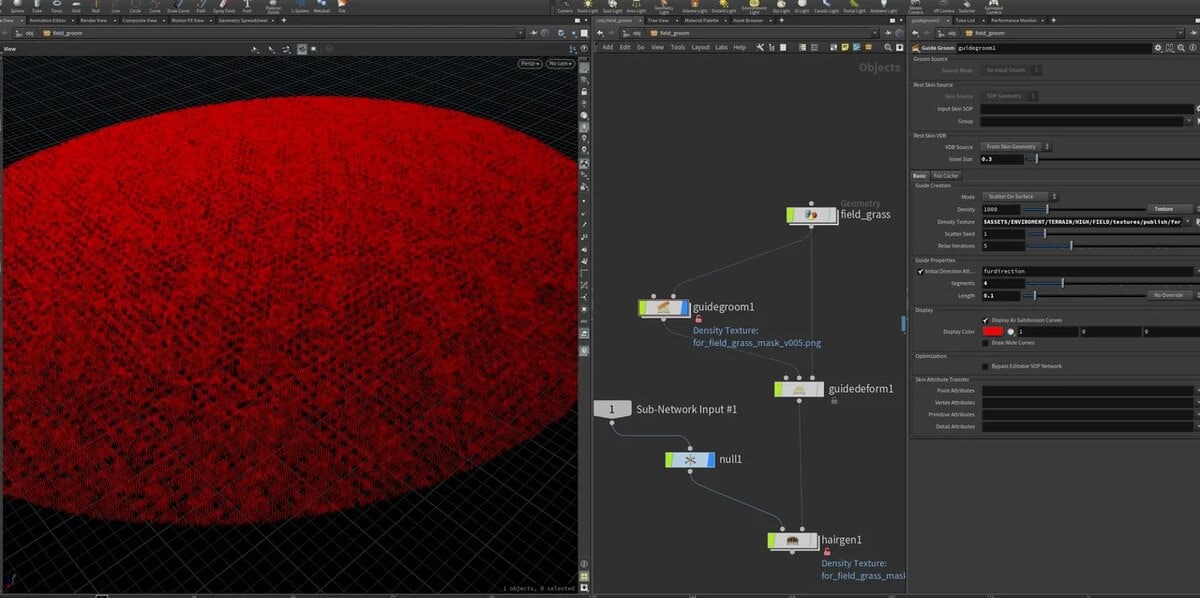1200x598 pixels.
Task: Select the hairgen1 node icon
Action: [793, 541]
